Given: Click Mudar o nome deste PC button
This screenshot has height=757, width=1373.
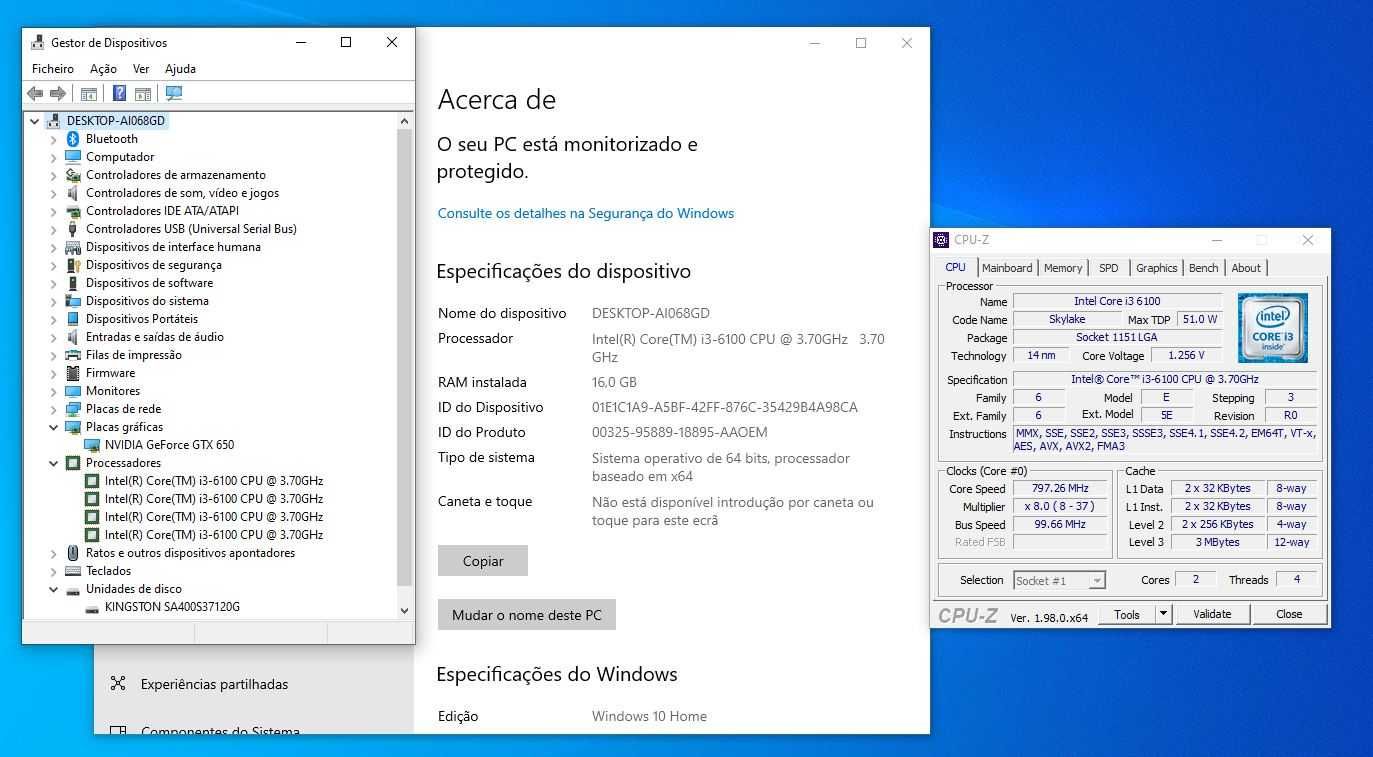Looking at the screenshot, I should 527,615.
